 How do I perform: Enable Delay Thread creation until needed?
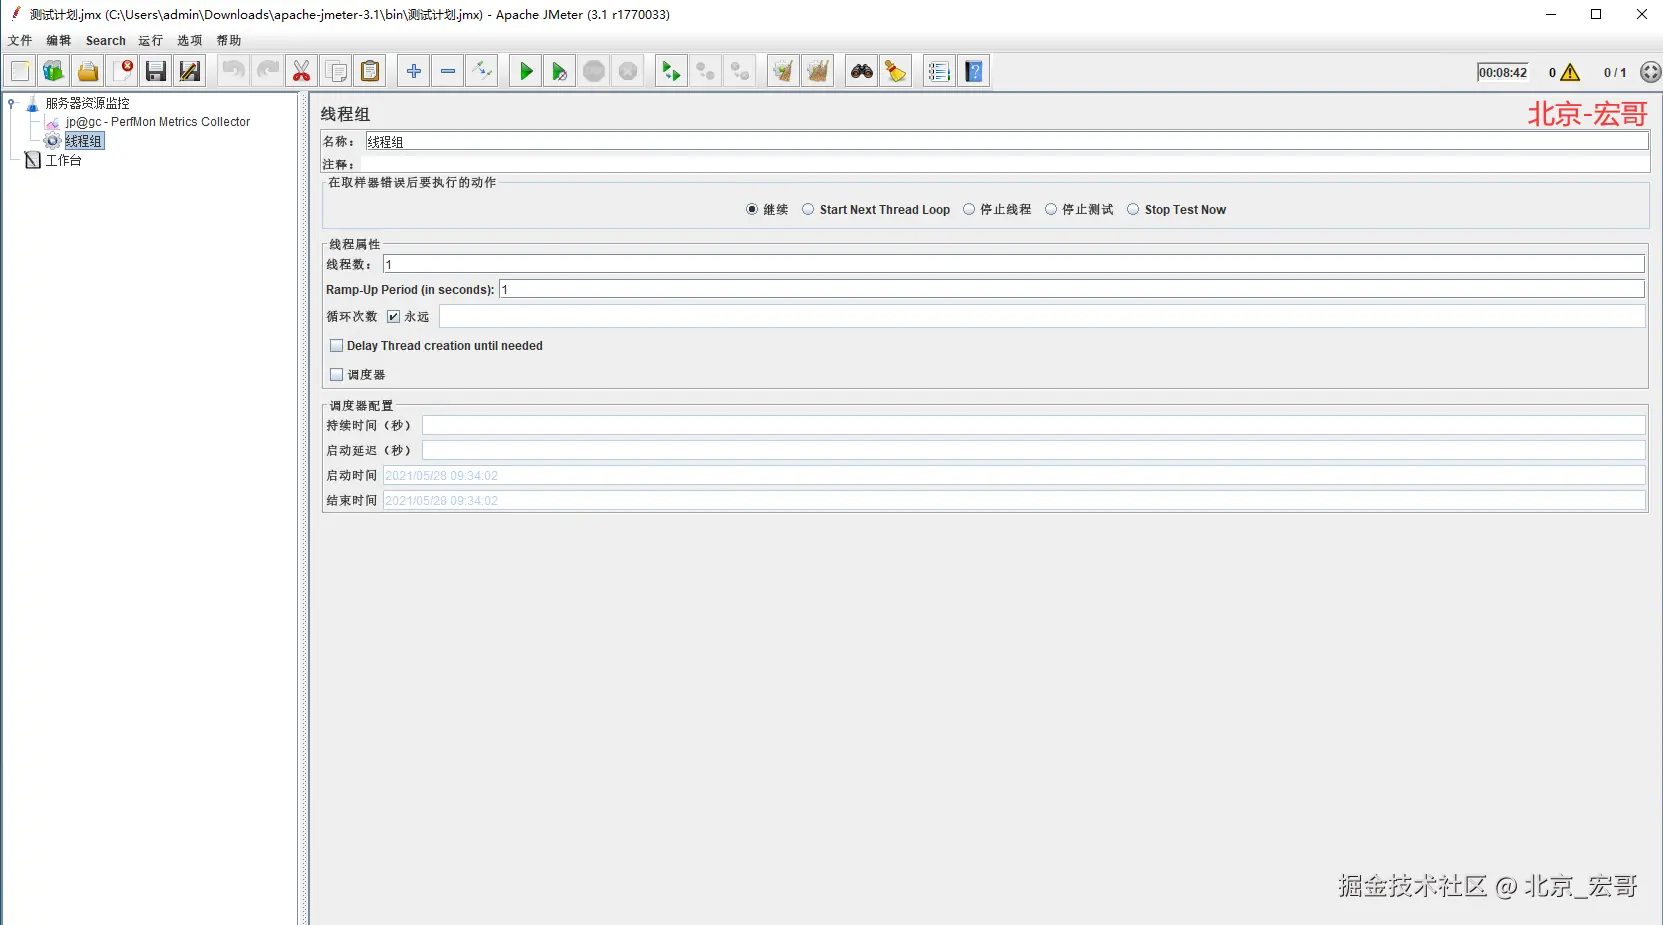coord(337,346)
